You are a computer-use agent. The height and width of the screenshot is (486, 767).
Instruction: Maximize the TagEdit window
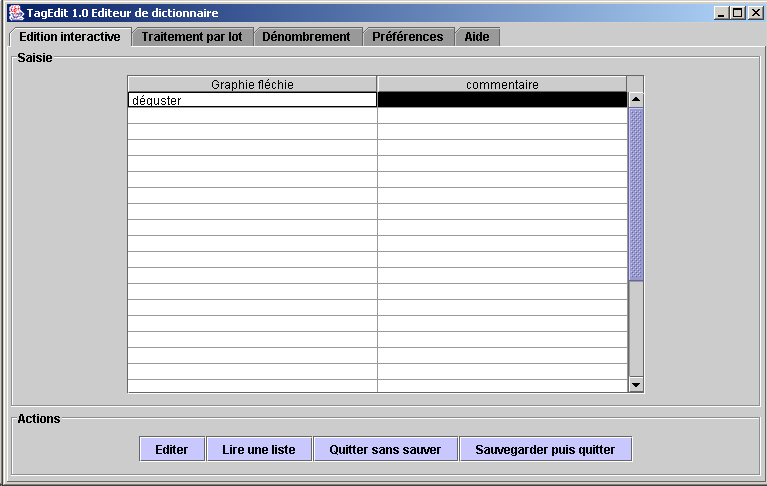click(x=738, y=13)
